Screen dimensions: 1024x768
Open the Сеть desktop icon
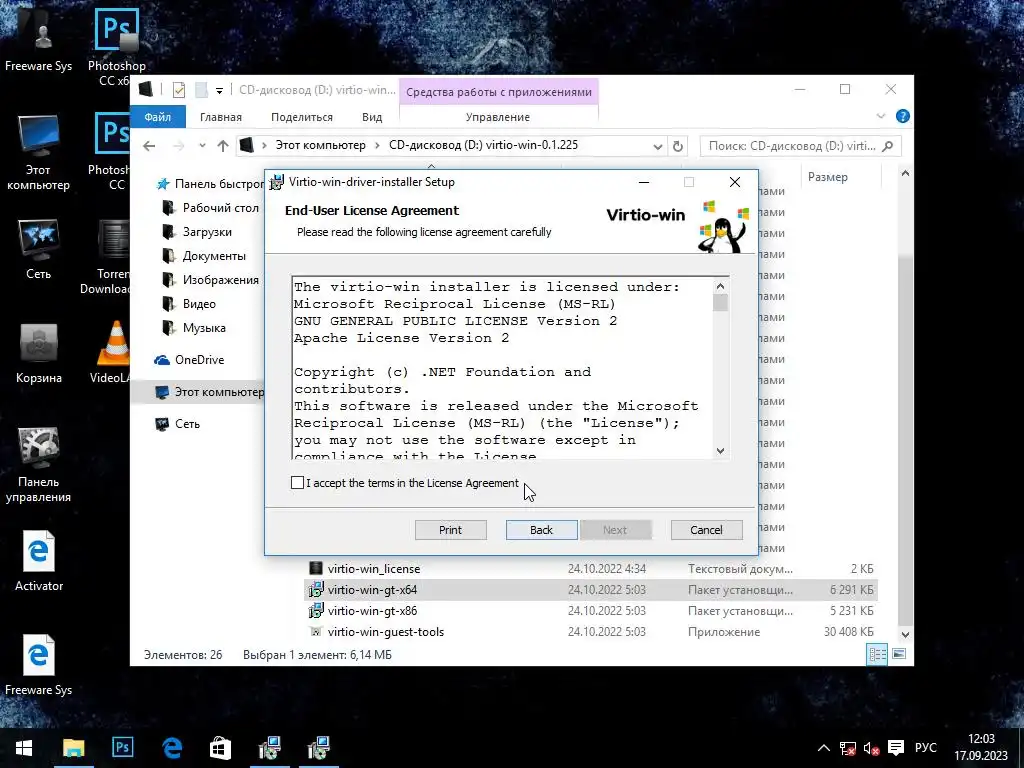tap(39, 249)
